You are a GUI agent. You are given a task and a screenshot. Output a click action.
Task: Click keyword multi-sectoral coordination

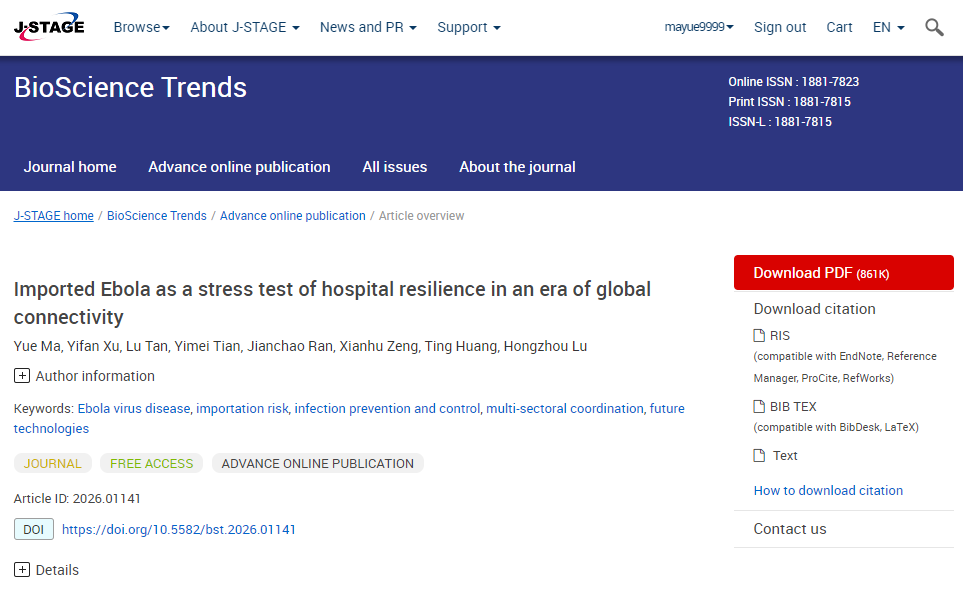[x=565, y=408]
